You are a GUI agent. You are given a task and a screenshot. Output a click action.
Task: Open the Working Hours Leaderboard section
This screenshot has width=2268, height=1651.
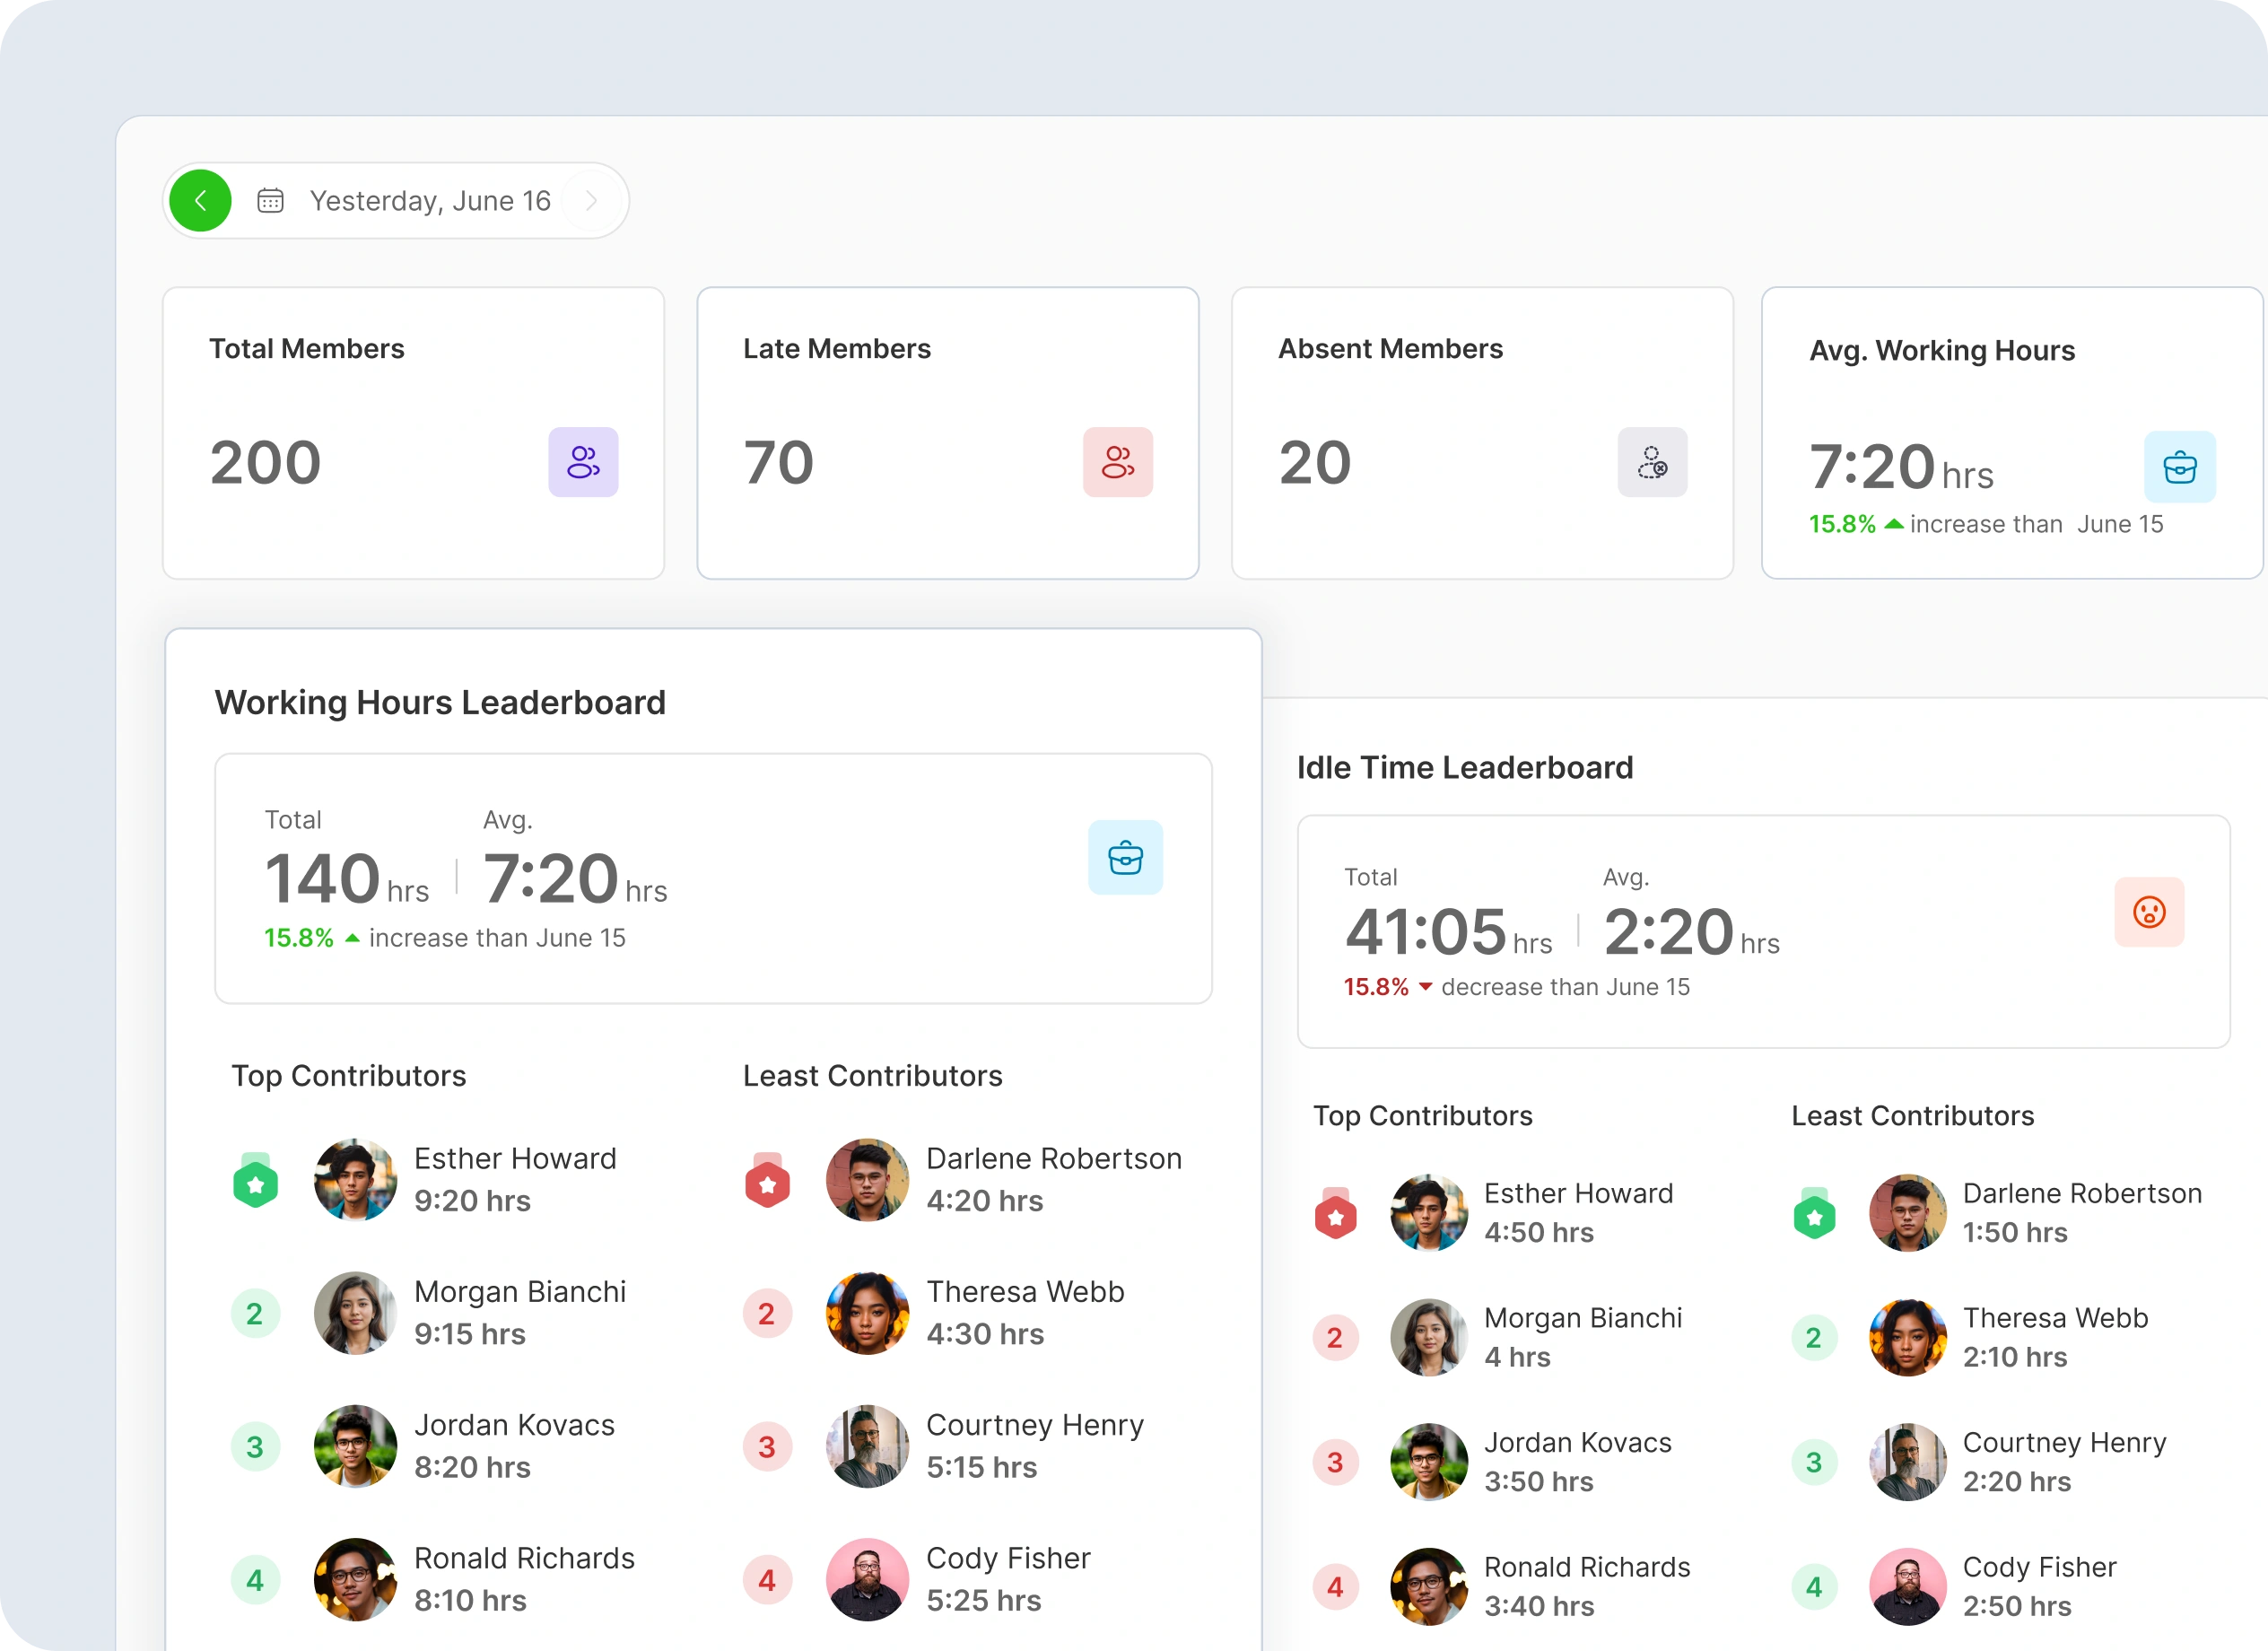point(440,702)
